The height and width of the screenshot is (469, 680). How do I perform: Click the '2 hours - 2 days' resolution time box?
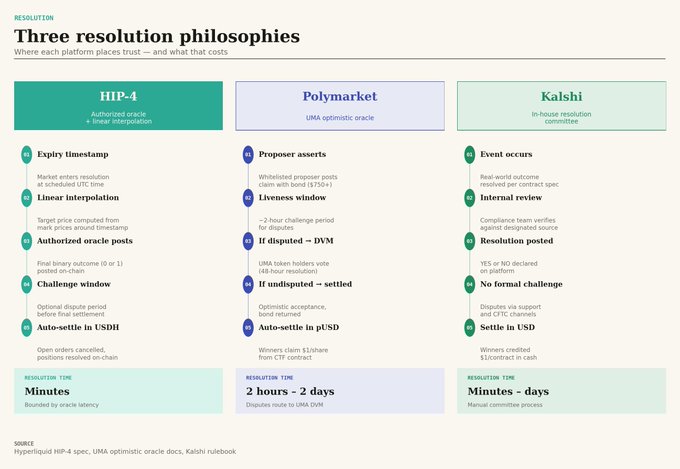340,391
